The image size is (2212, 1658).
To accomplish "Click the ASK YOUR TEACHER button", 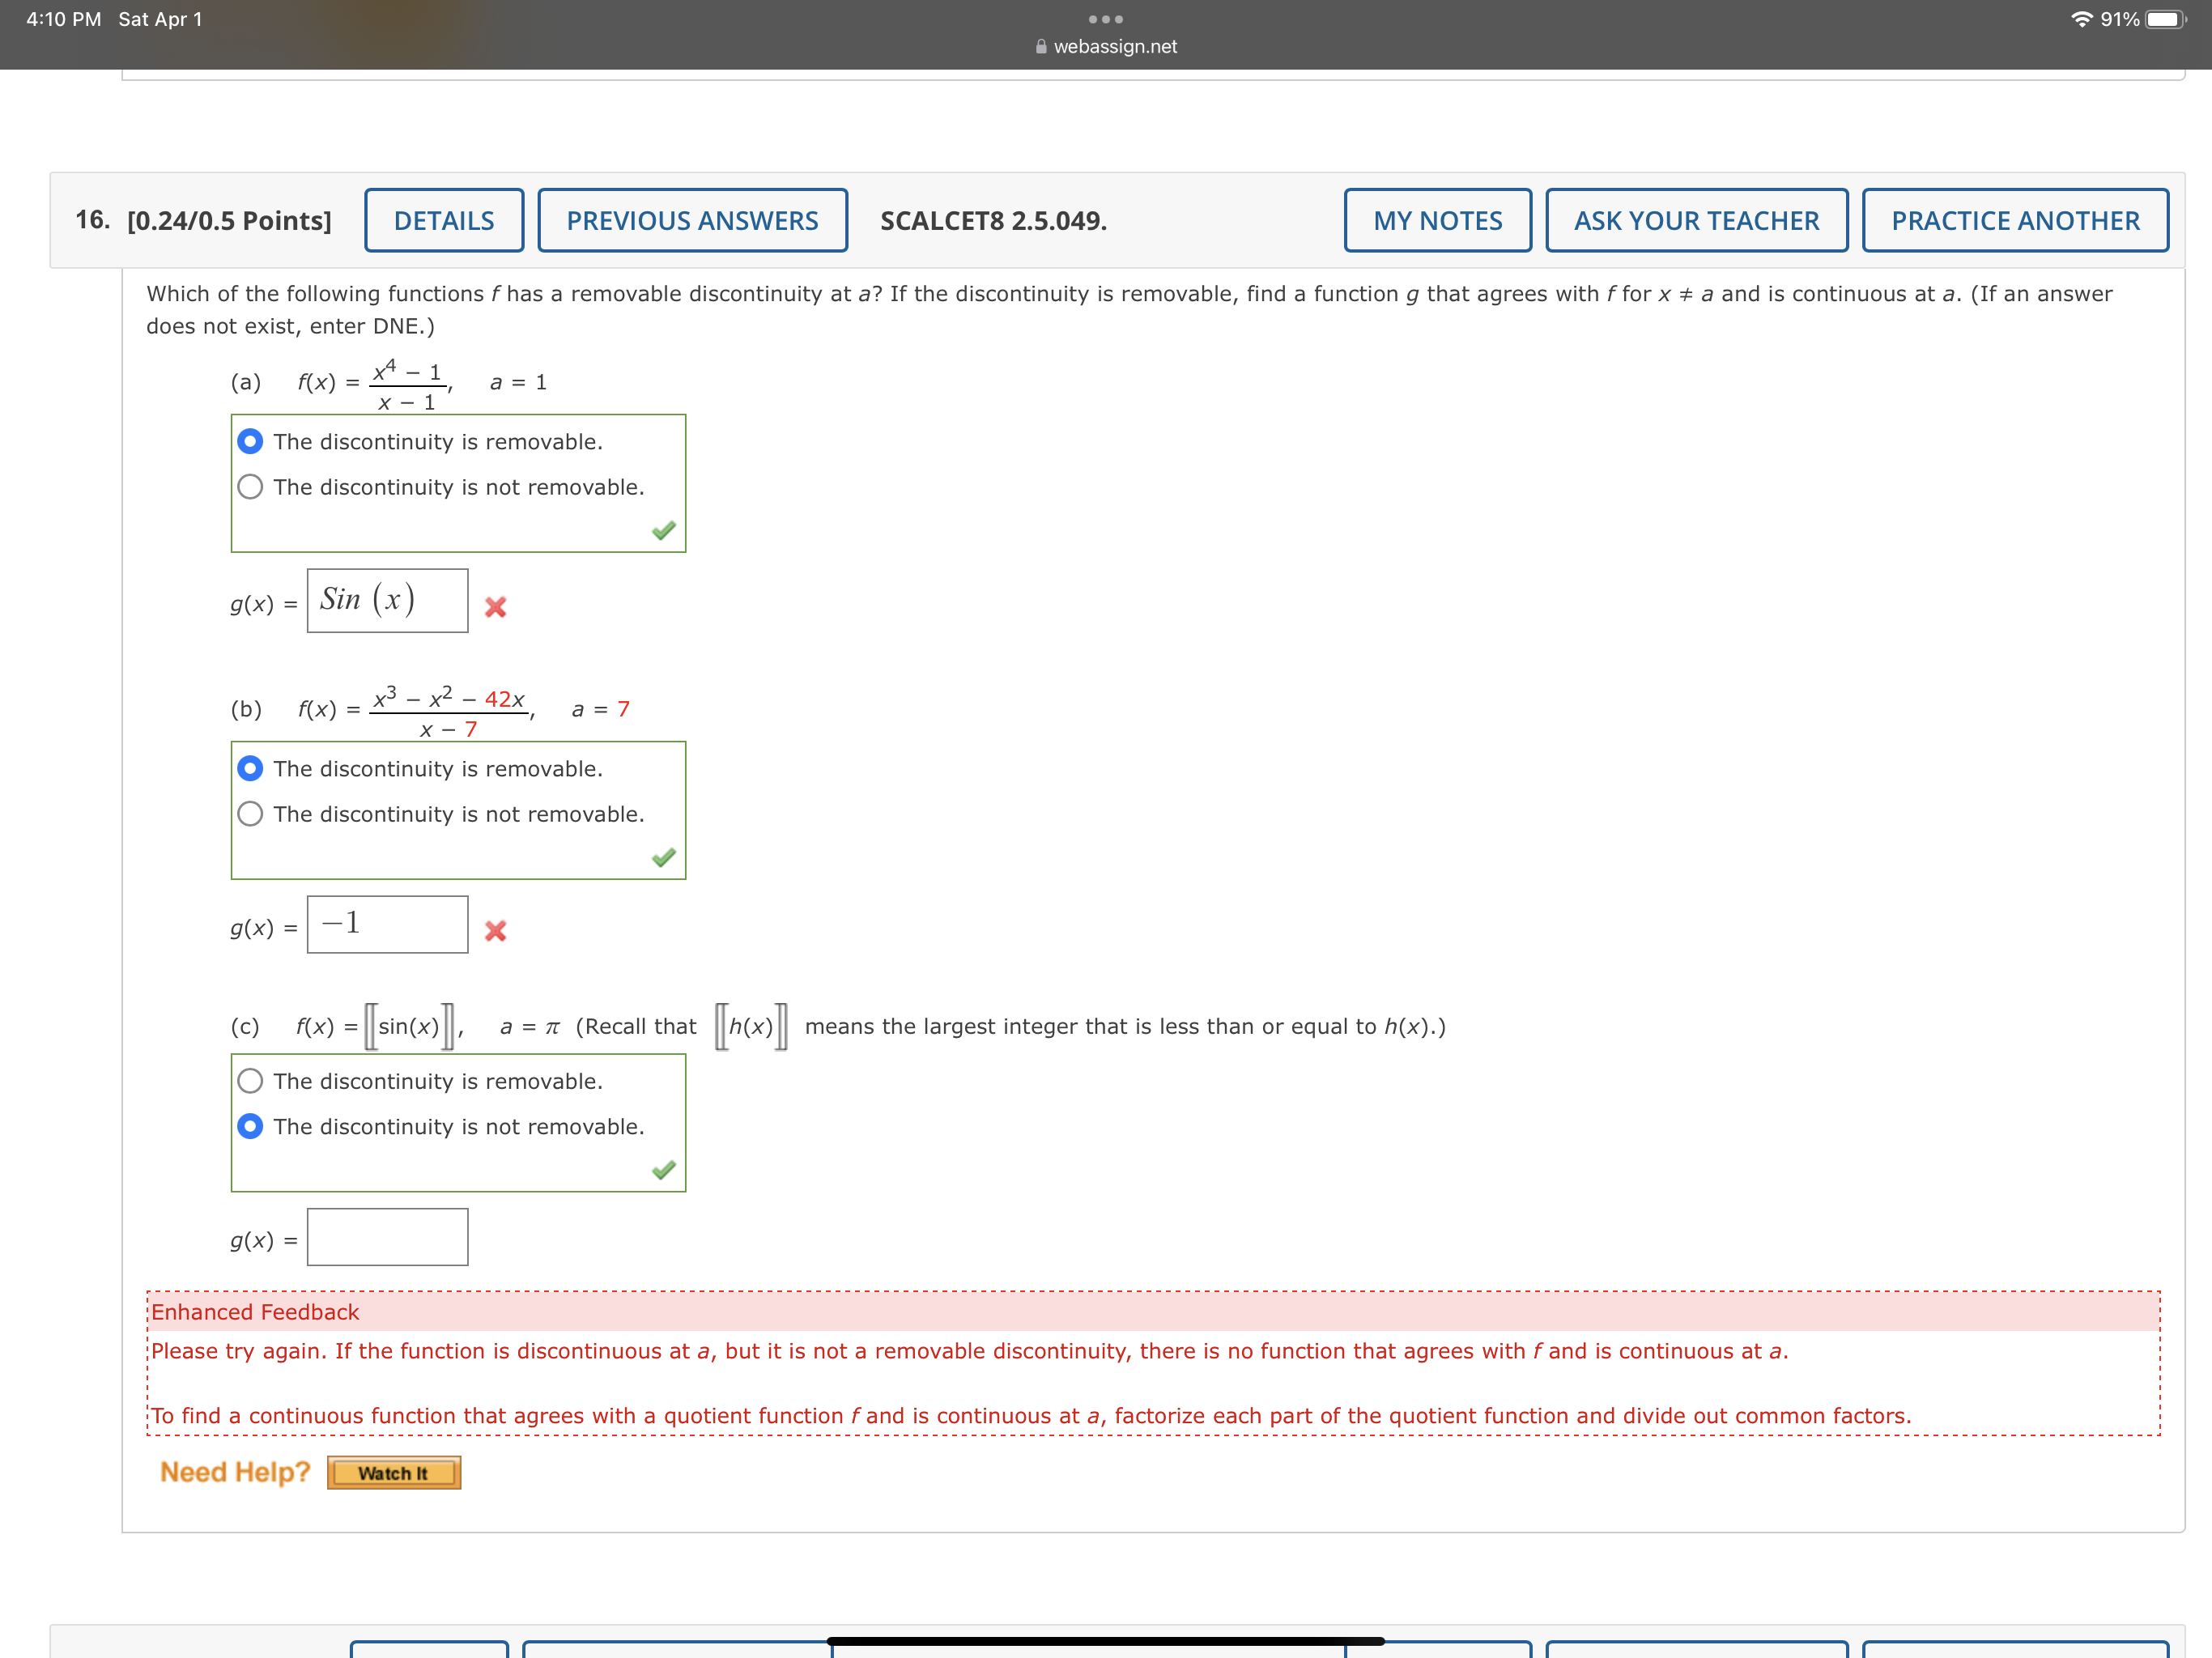I will pos(1696,220).
